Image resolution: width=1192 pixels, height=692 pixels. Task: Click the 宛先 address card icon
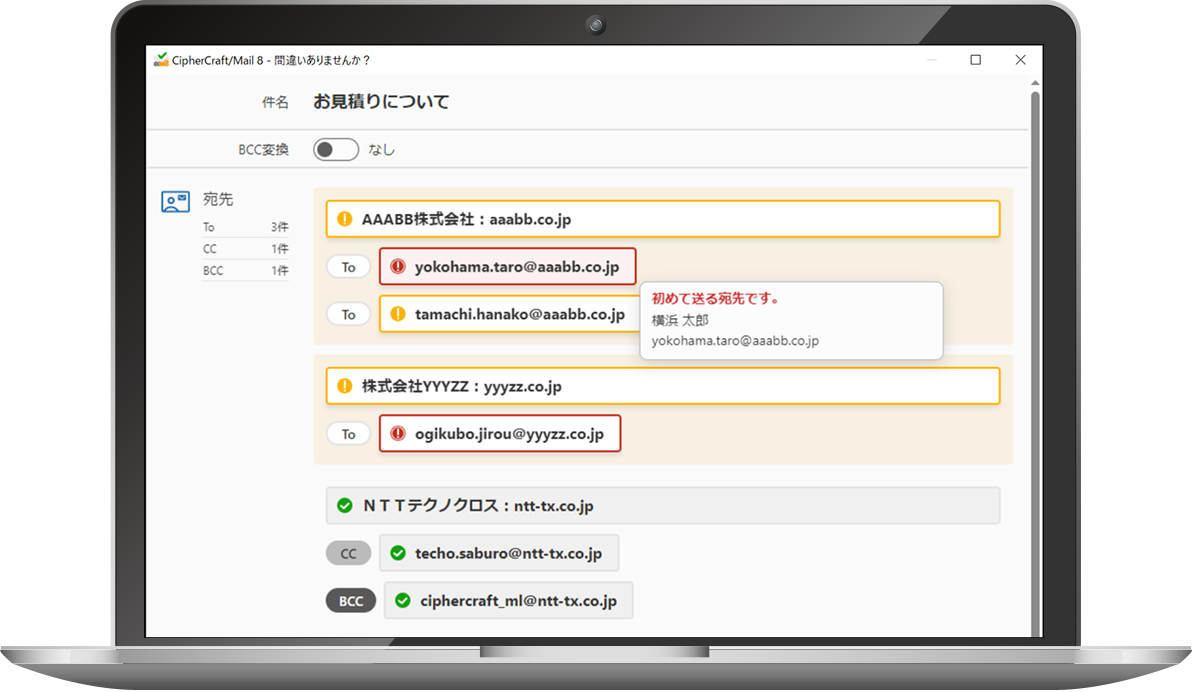(x=176, y=202)
